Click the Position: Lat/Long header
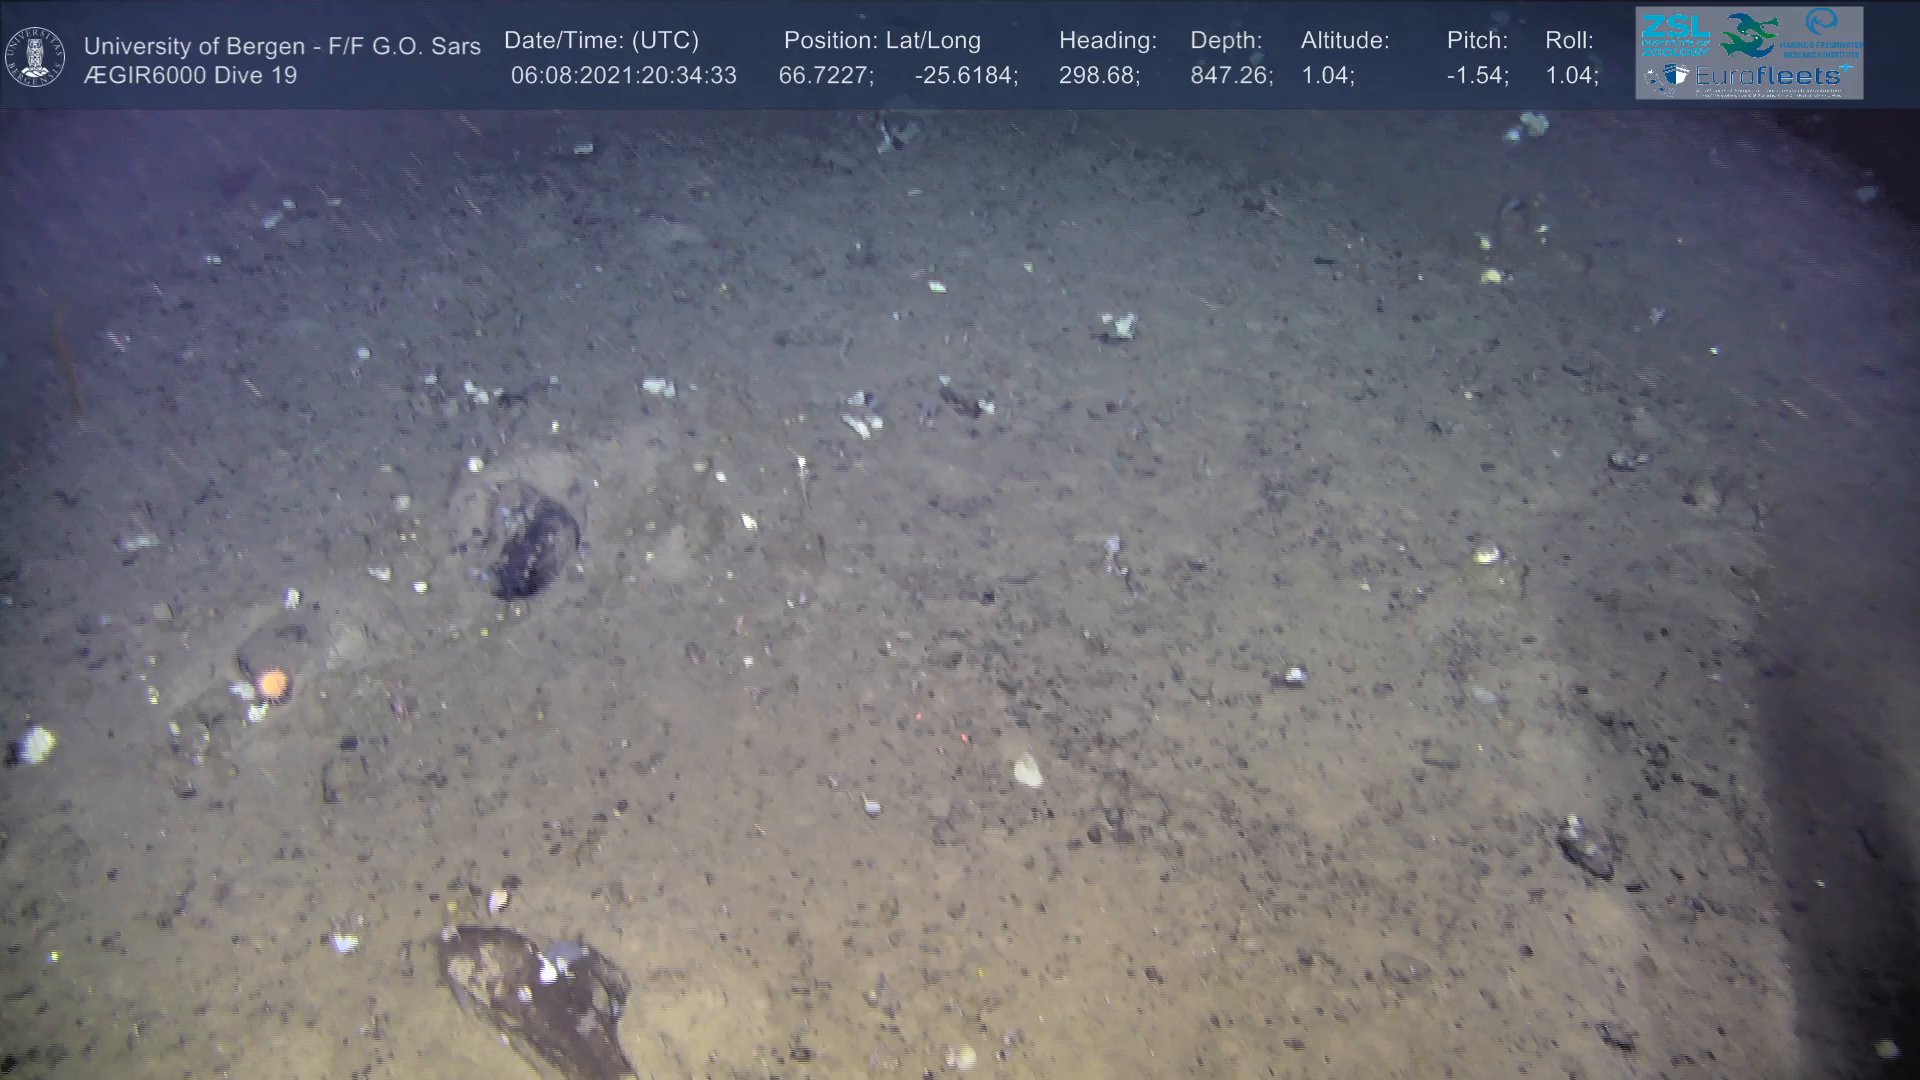Screen dimensions: 1920x1080 pos(882,41)
